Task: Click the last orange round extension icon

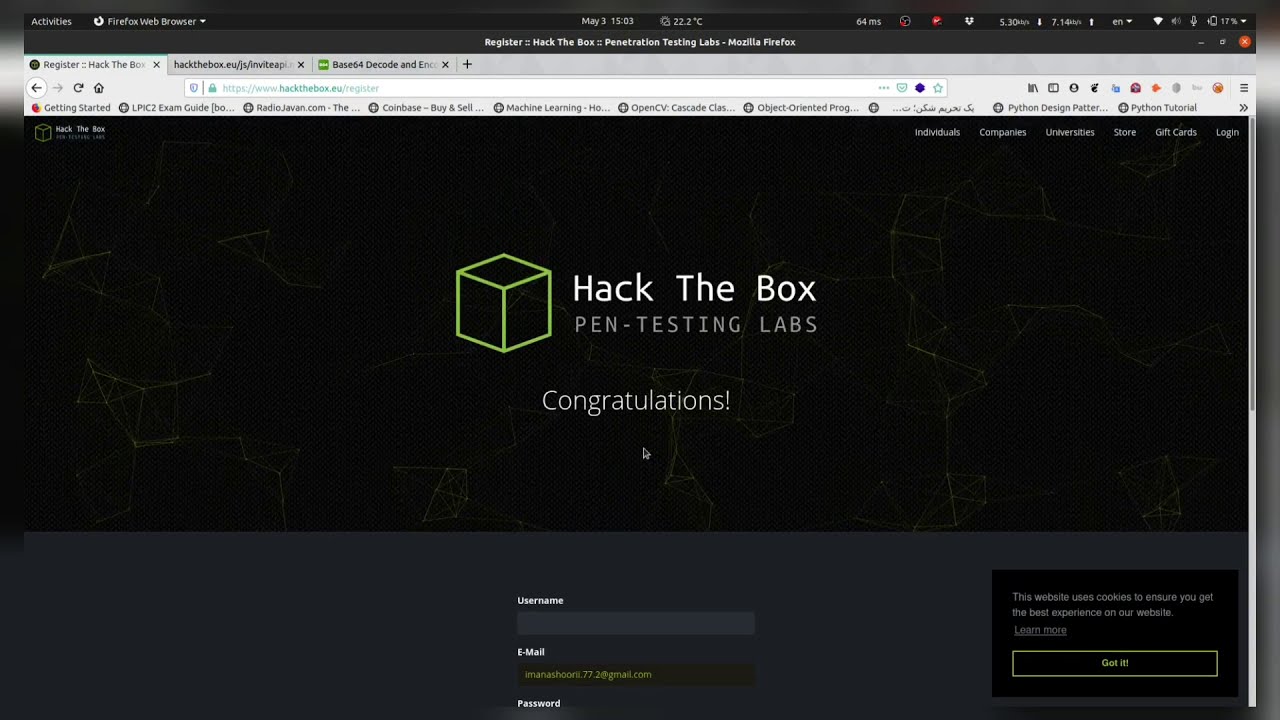Action: pos(1218,88)
